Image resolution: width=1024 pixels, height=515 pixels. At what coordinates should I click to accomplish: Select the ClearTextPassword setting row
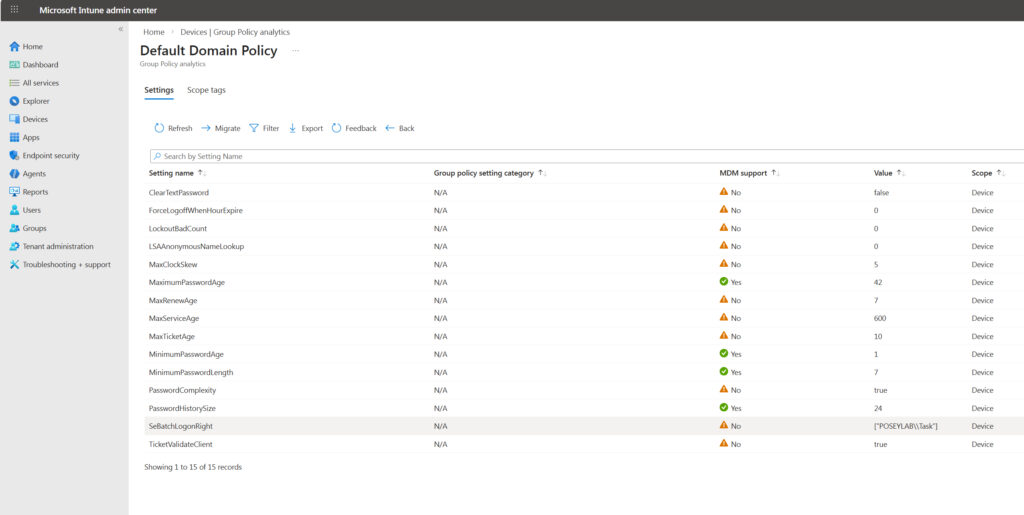tap(584, 193)
